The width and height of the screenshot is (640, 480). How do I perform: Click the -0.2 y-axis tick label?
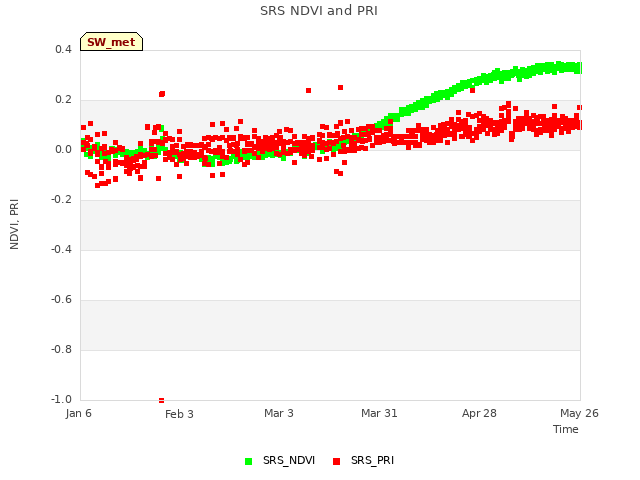click(x=61, y=200)
